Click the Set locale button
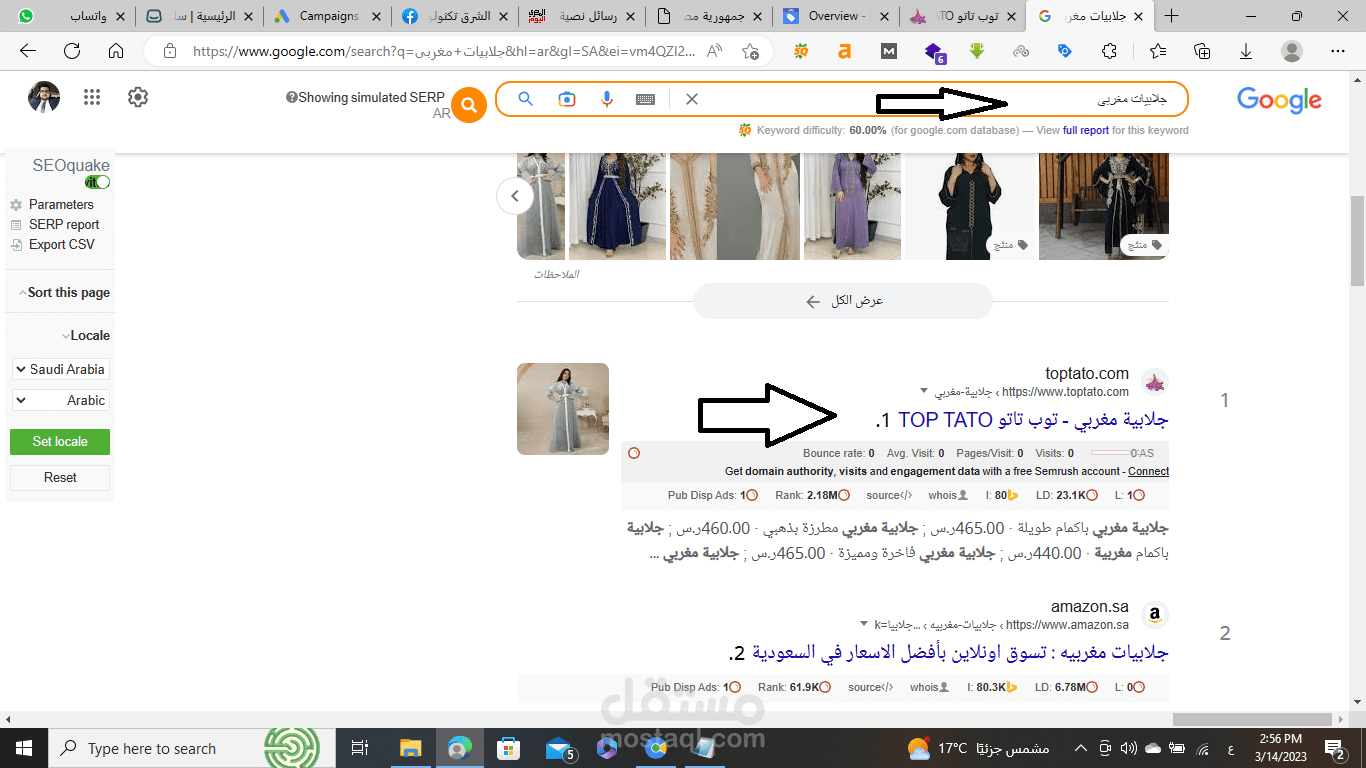Image resolution: width=1366 pixels, height=768 pixels. [60, 441]
